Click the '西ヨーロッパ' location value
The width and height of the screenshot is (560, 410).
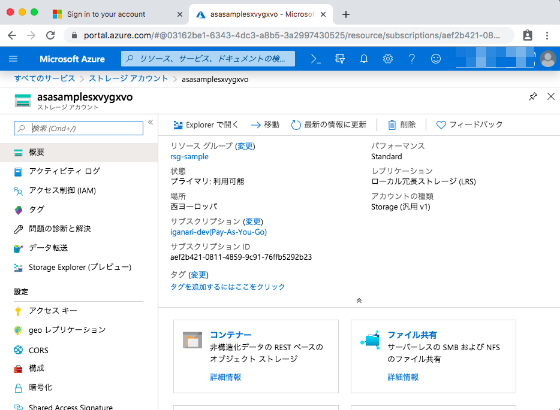(x=194, y=206)
